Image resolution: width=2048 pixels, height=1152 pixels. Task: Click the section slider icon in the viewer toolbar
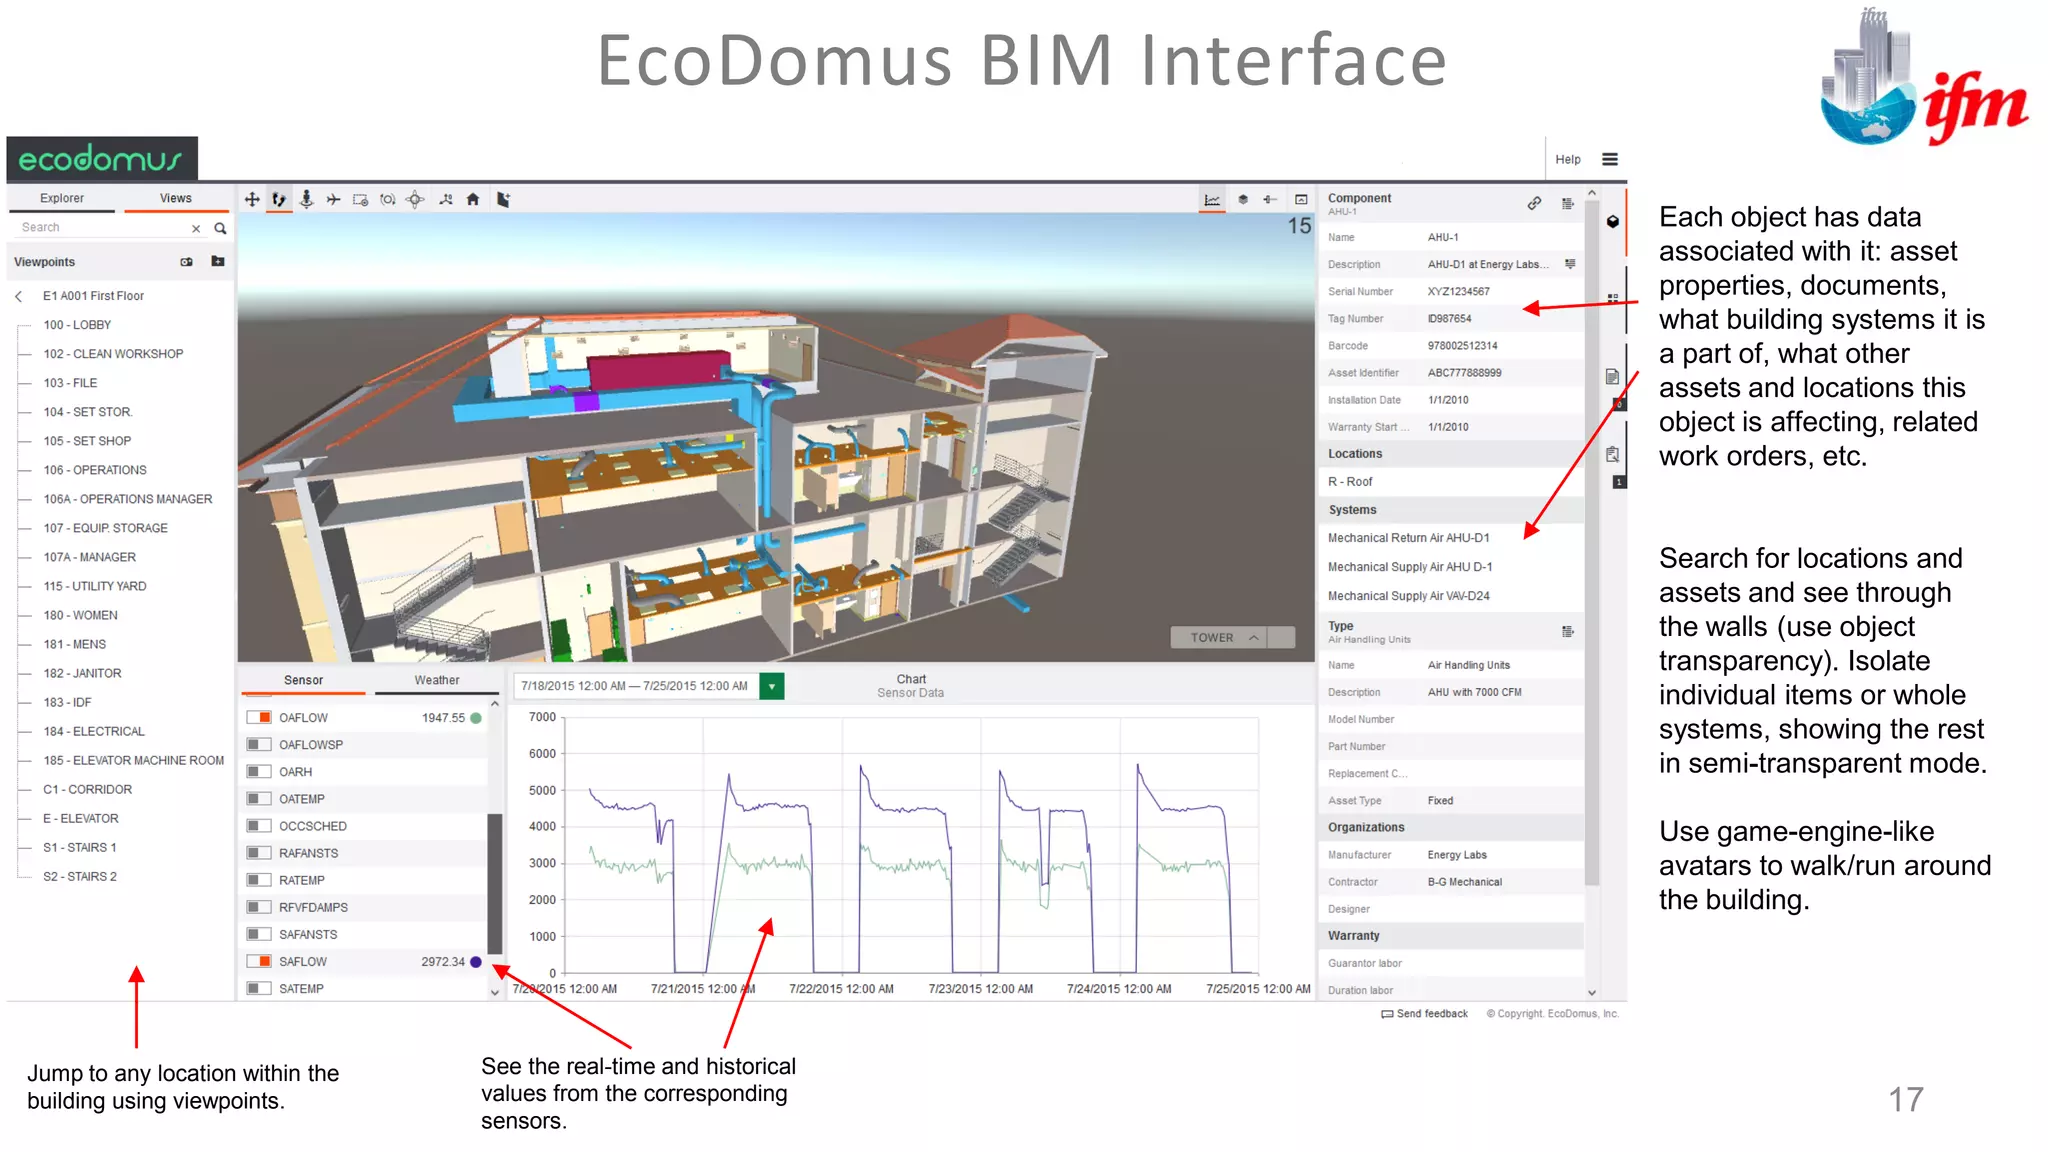[1270, 200]
